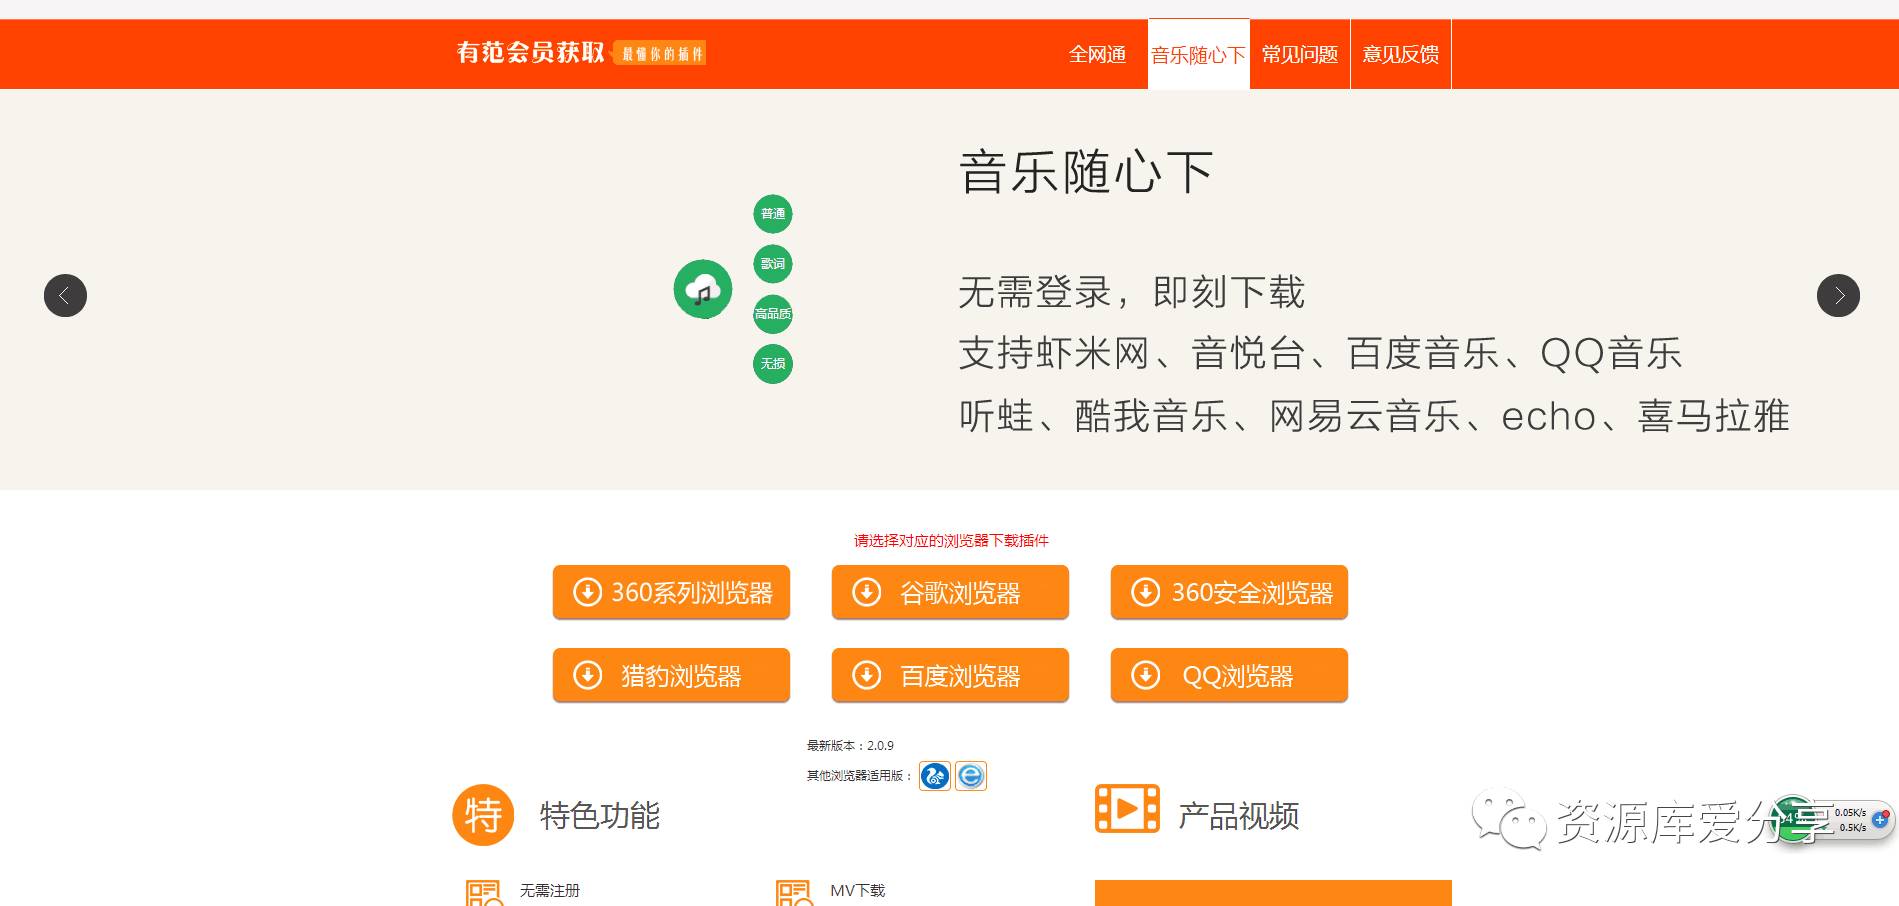Click the 音乐随心下 banner heading
Screen dimensions: 1899x906
[x=1086, y=172]
